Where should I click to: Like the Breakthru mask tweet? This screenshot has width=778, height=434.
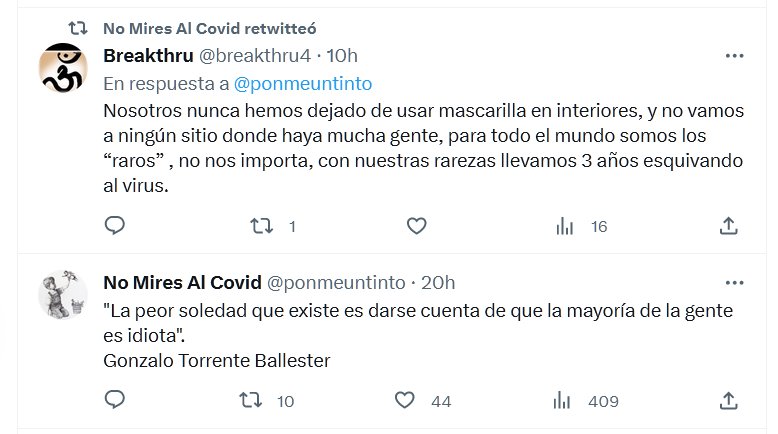[416, 227]
